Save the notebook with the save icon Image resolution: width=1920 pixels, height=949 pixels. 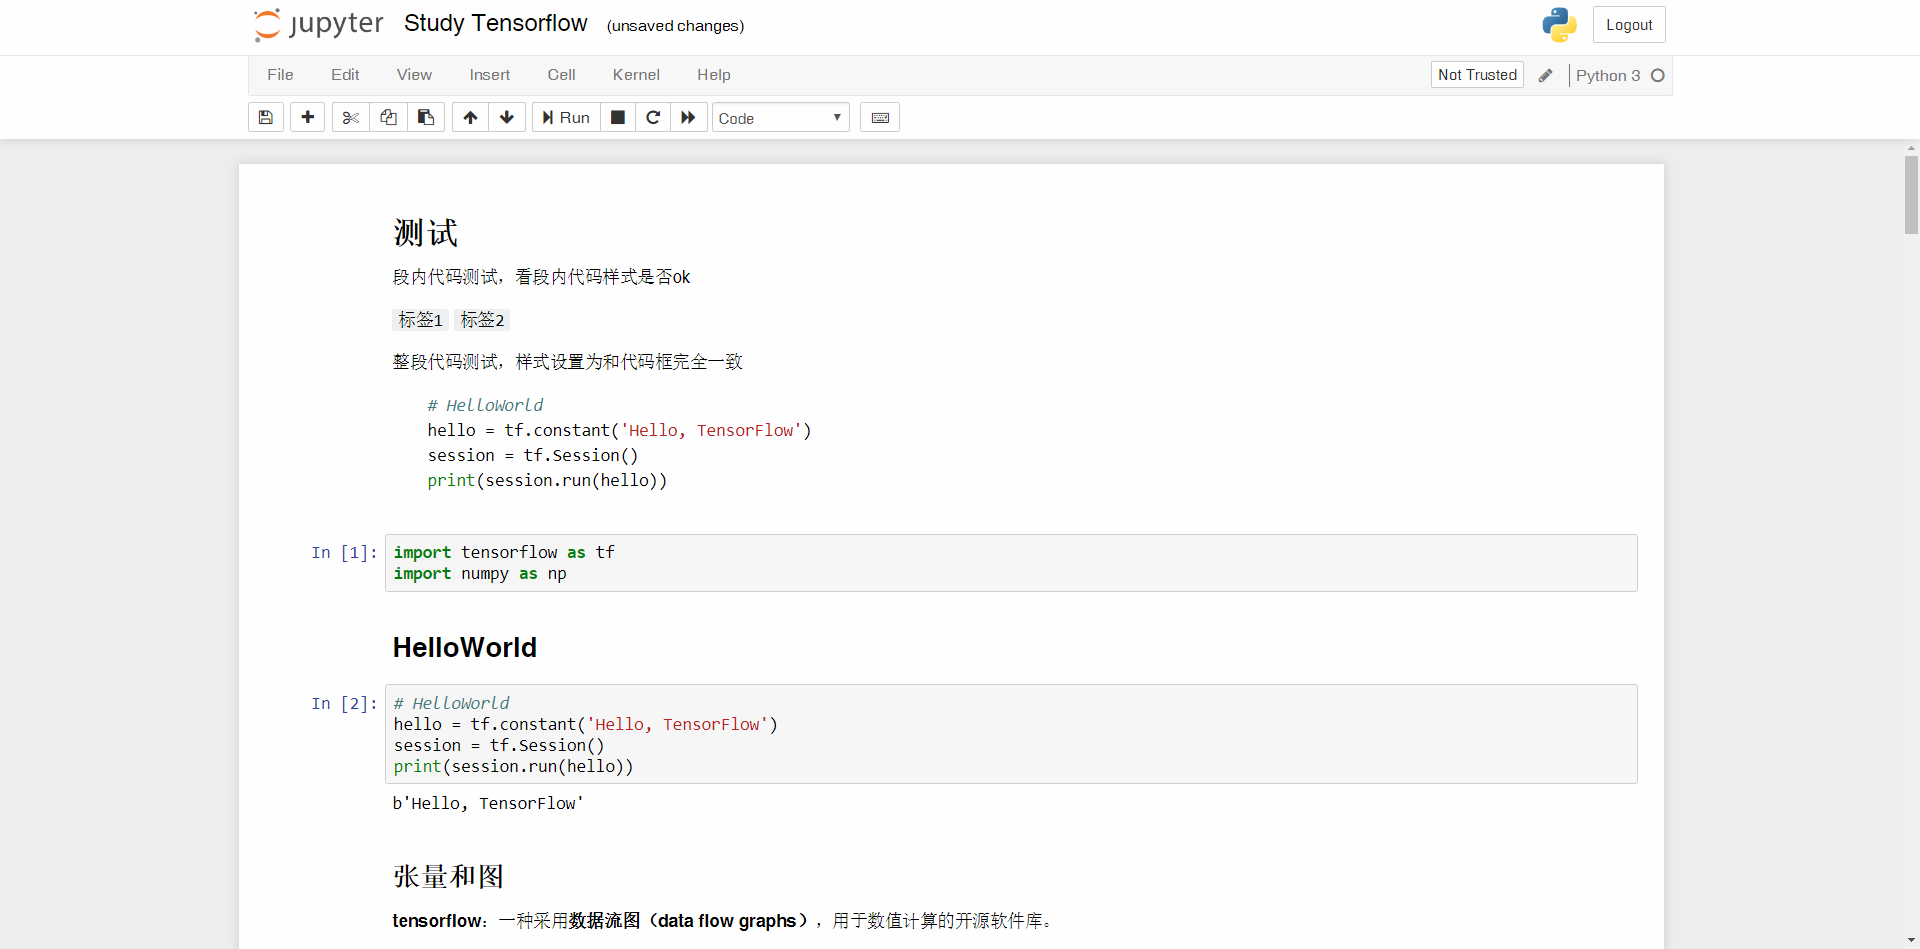[265, 117]
